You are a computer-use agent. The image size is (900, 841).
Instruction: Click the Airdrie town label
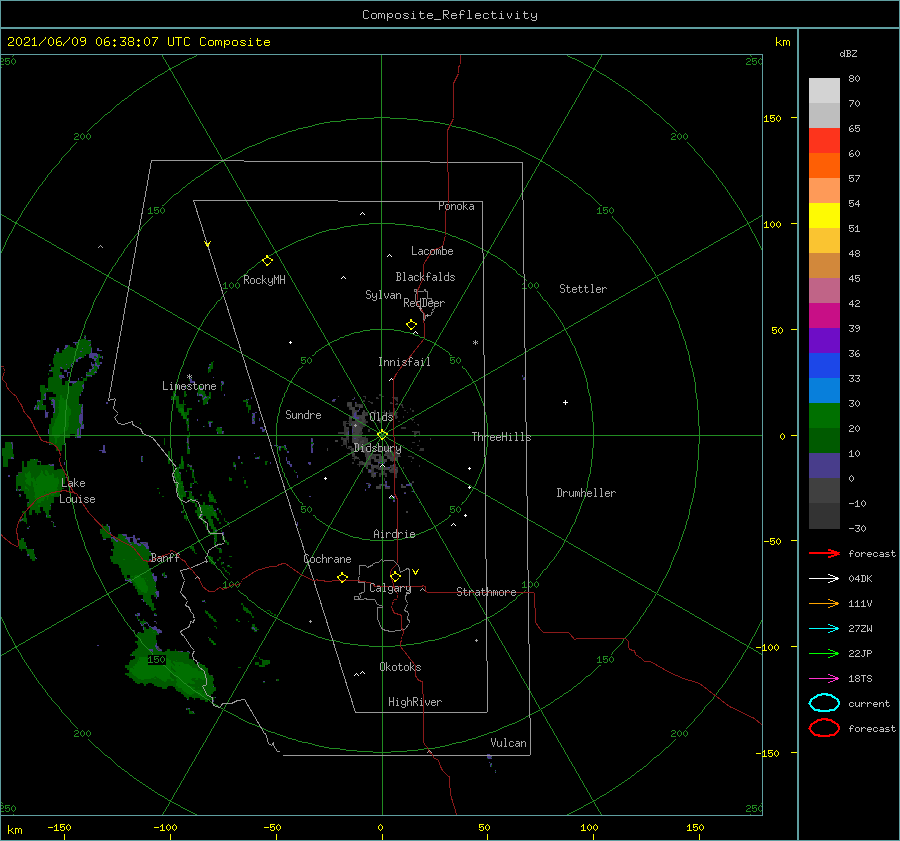tap(394, 534)
